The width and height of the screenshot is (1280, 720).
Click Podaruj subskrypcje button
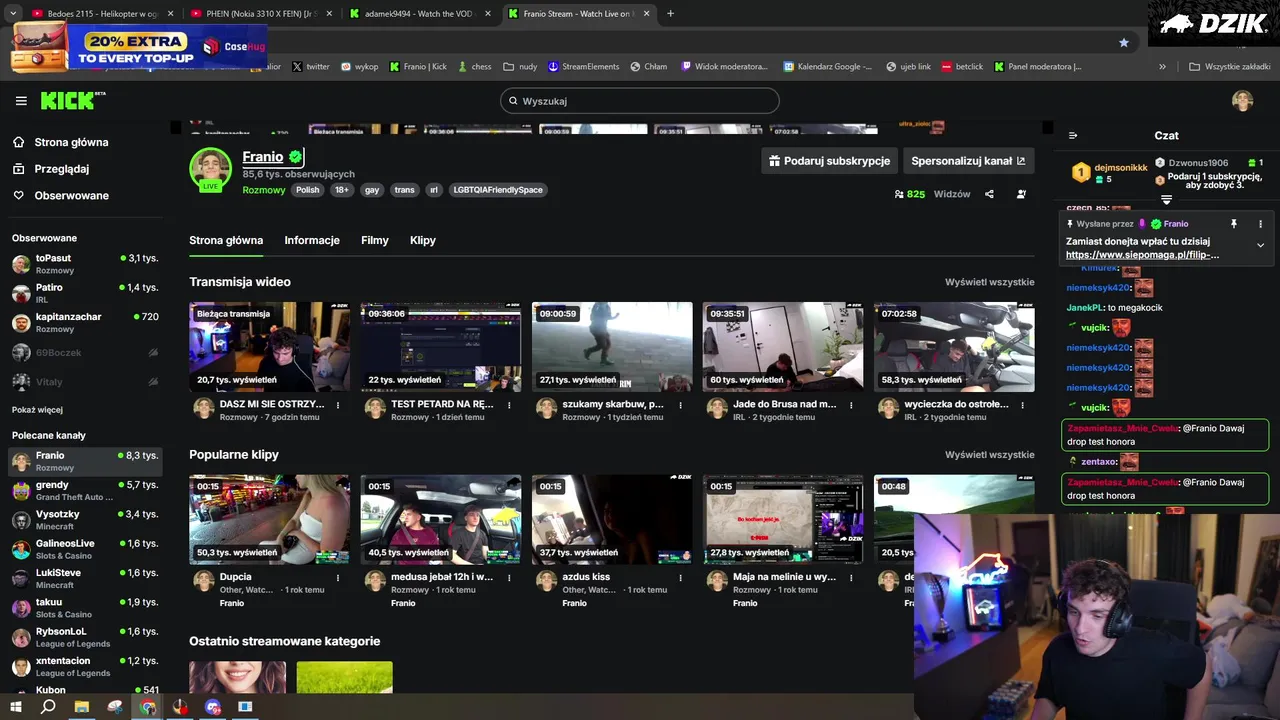829,161
